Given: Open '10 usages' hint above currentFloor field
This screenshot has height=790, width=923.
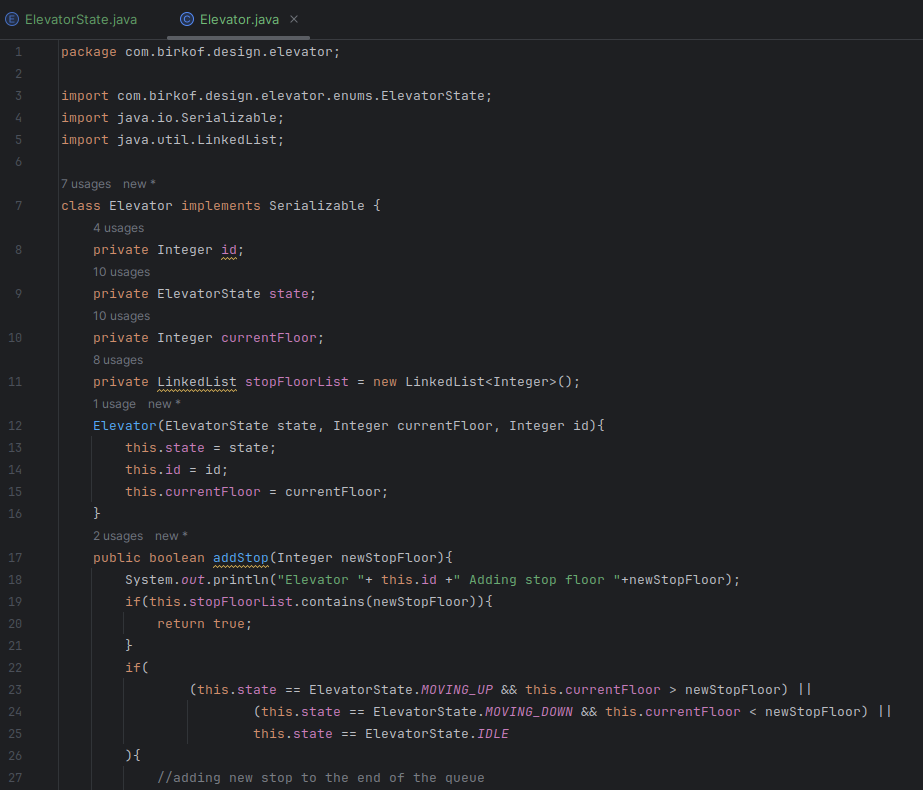Looking at the screenshot, I should [x=121, y=316].
